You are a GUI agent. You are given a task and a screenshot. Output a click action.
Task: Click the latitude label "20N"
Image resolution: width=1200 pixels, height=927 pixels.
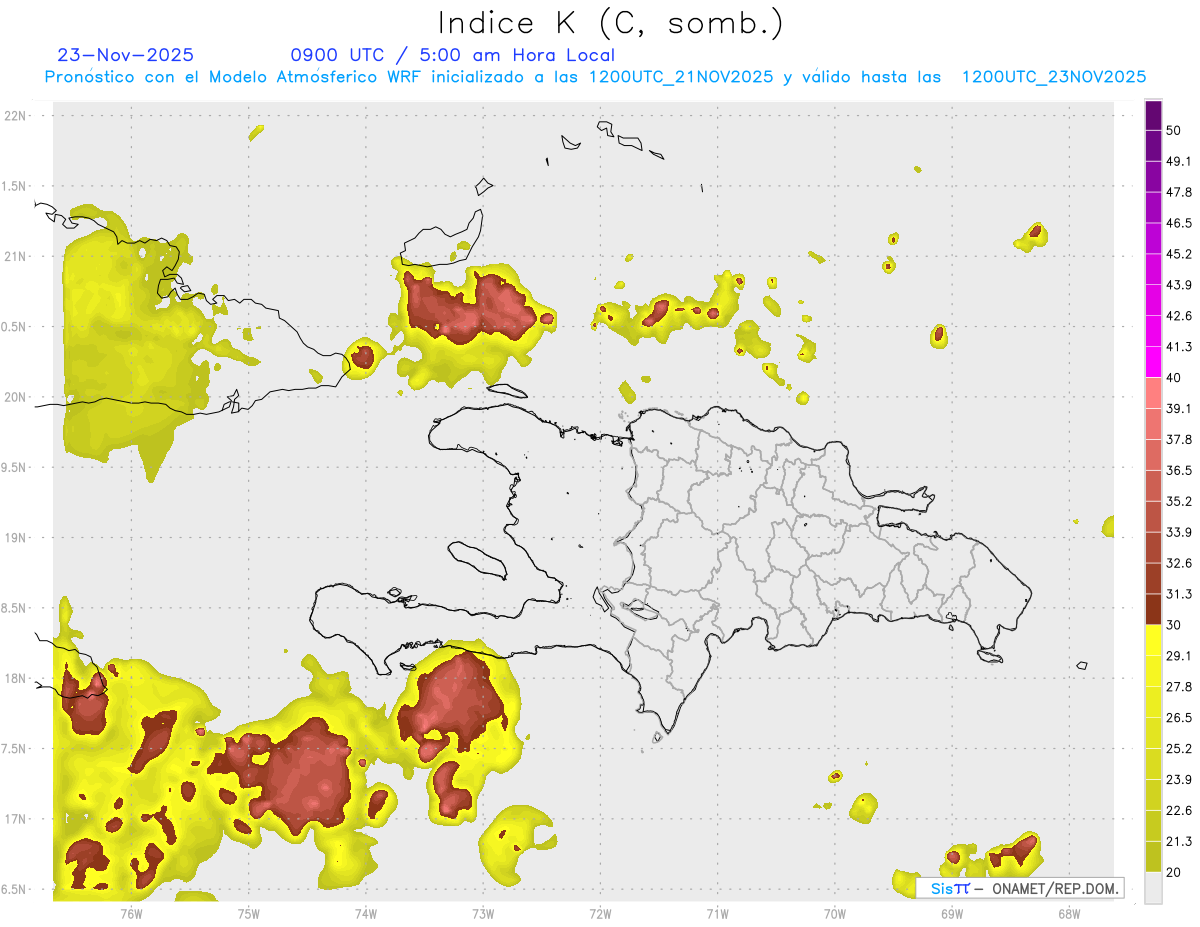tap(16, 397)
